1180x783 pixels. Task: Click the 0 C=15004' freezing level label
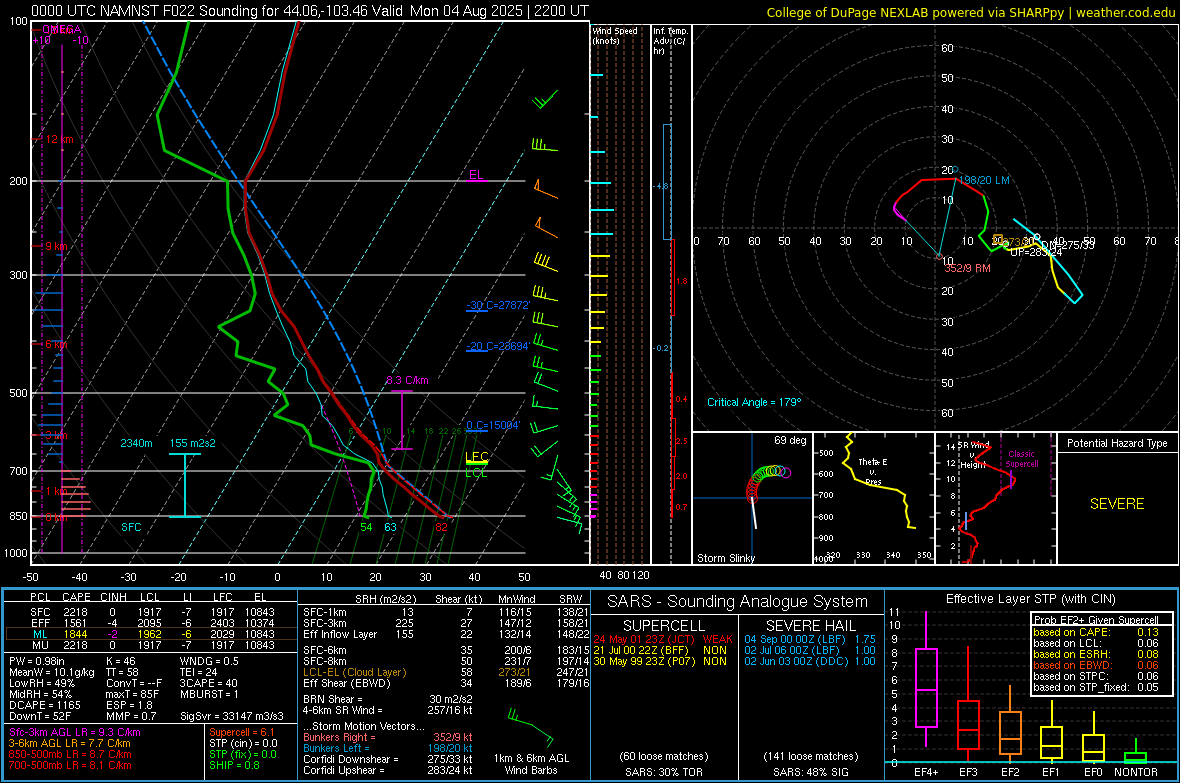click(493, 425)
